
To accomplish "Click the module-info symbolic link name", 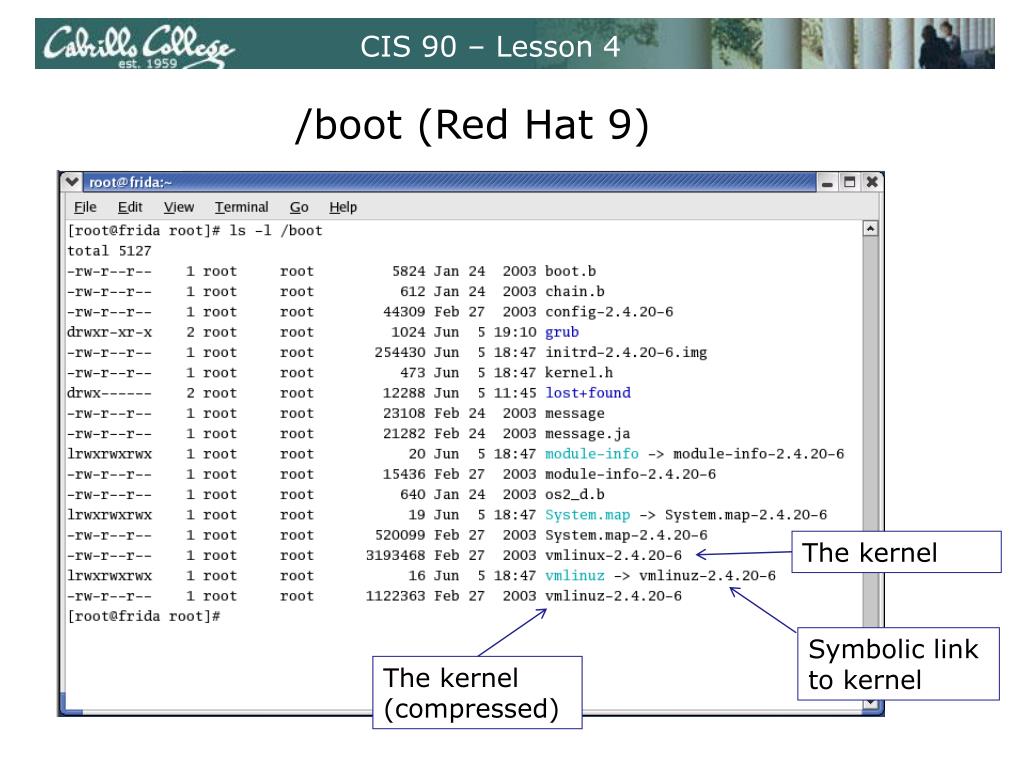I will click(x=592, y=454).
